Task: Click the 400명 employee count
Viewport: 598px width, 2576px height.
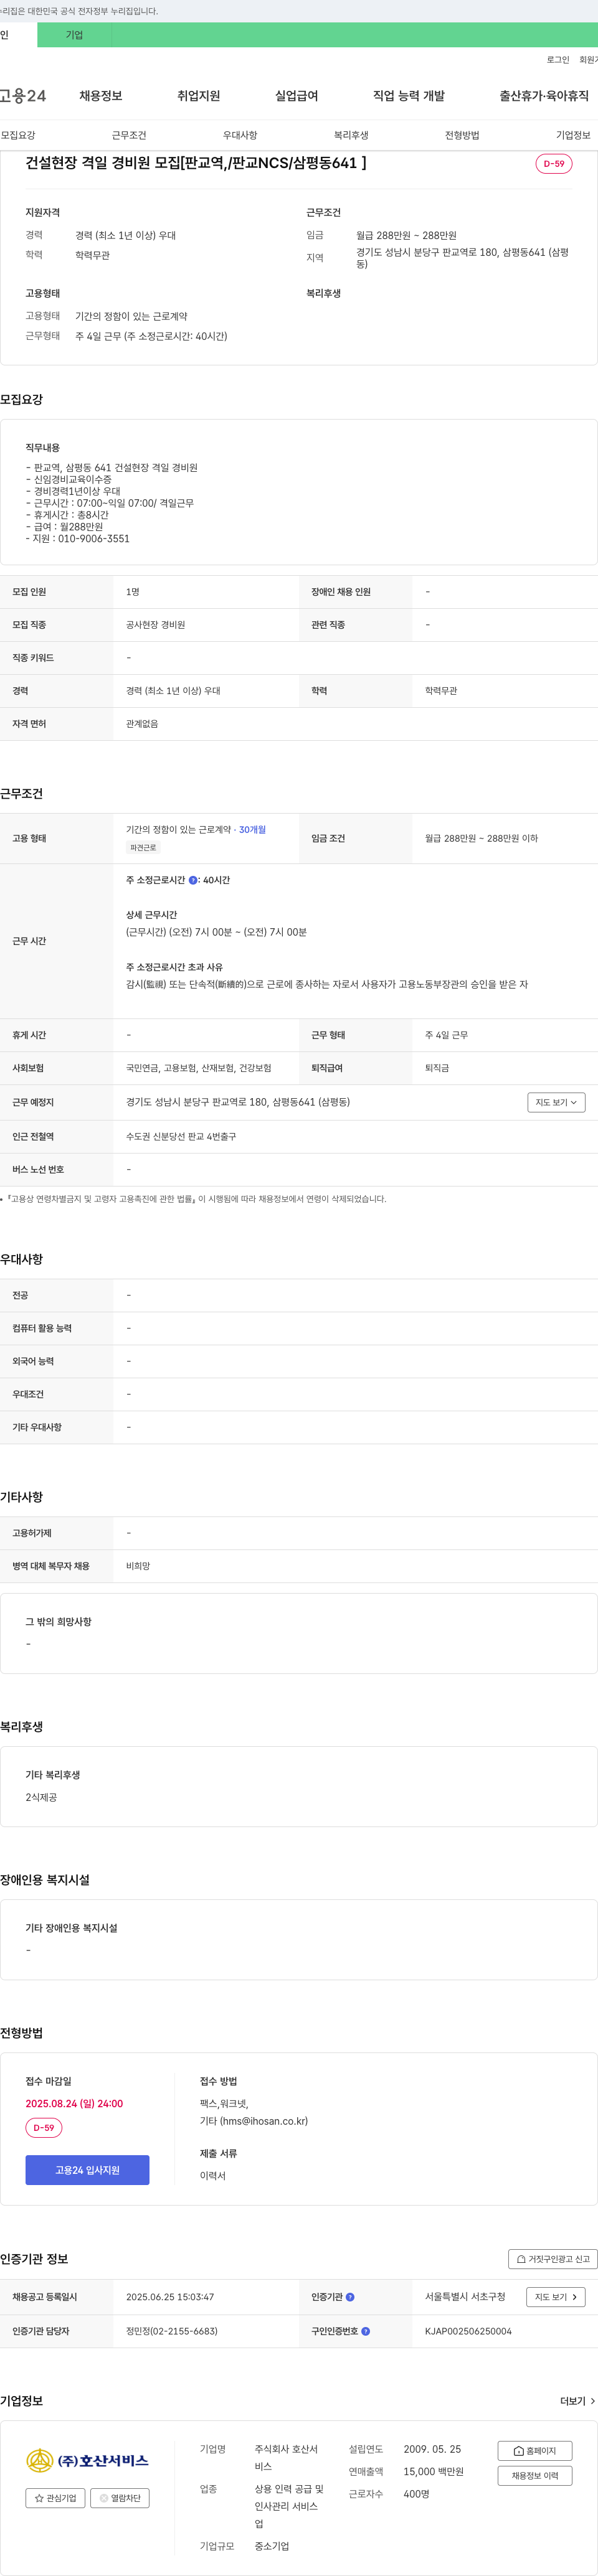Action: point(416,2494)
